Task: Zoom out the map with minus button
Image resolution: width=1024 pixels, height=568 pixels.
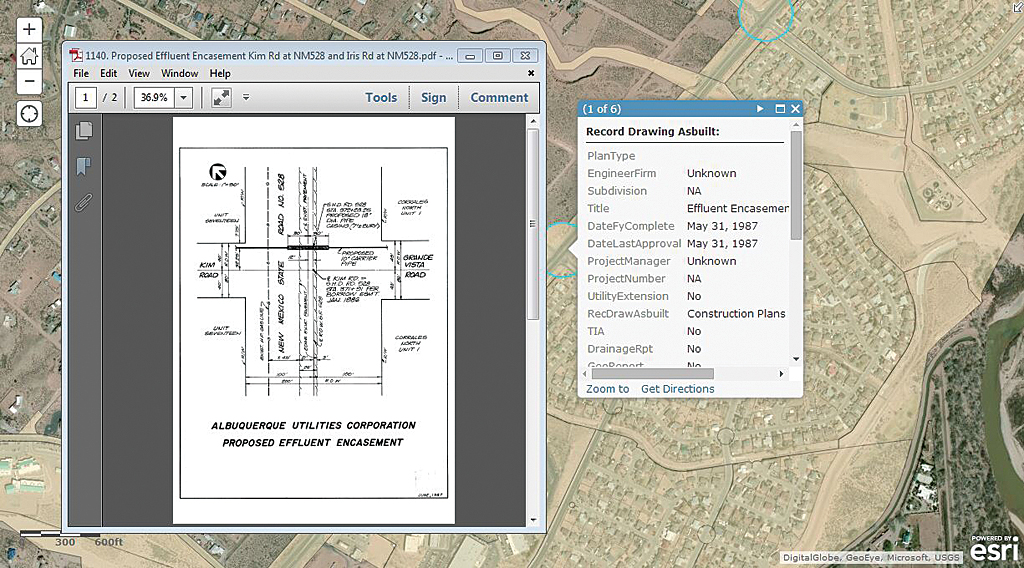Action: click(x=29, y=81)
